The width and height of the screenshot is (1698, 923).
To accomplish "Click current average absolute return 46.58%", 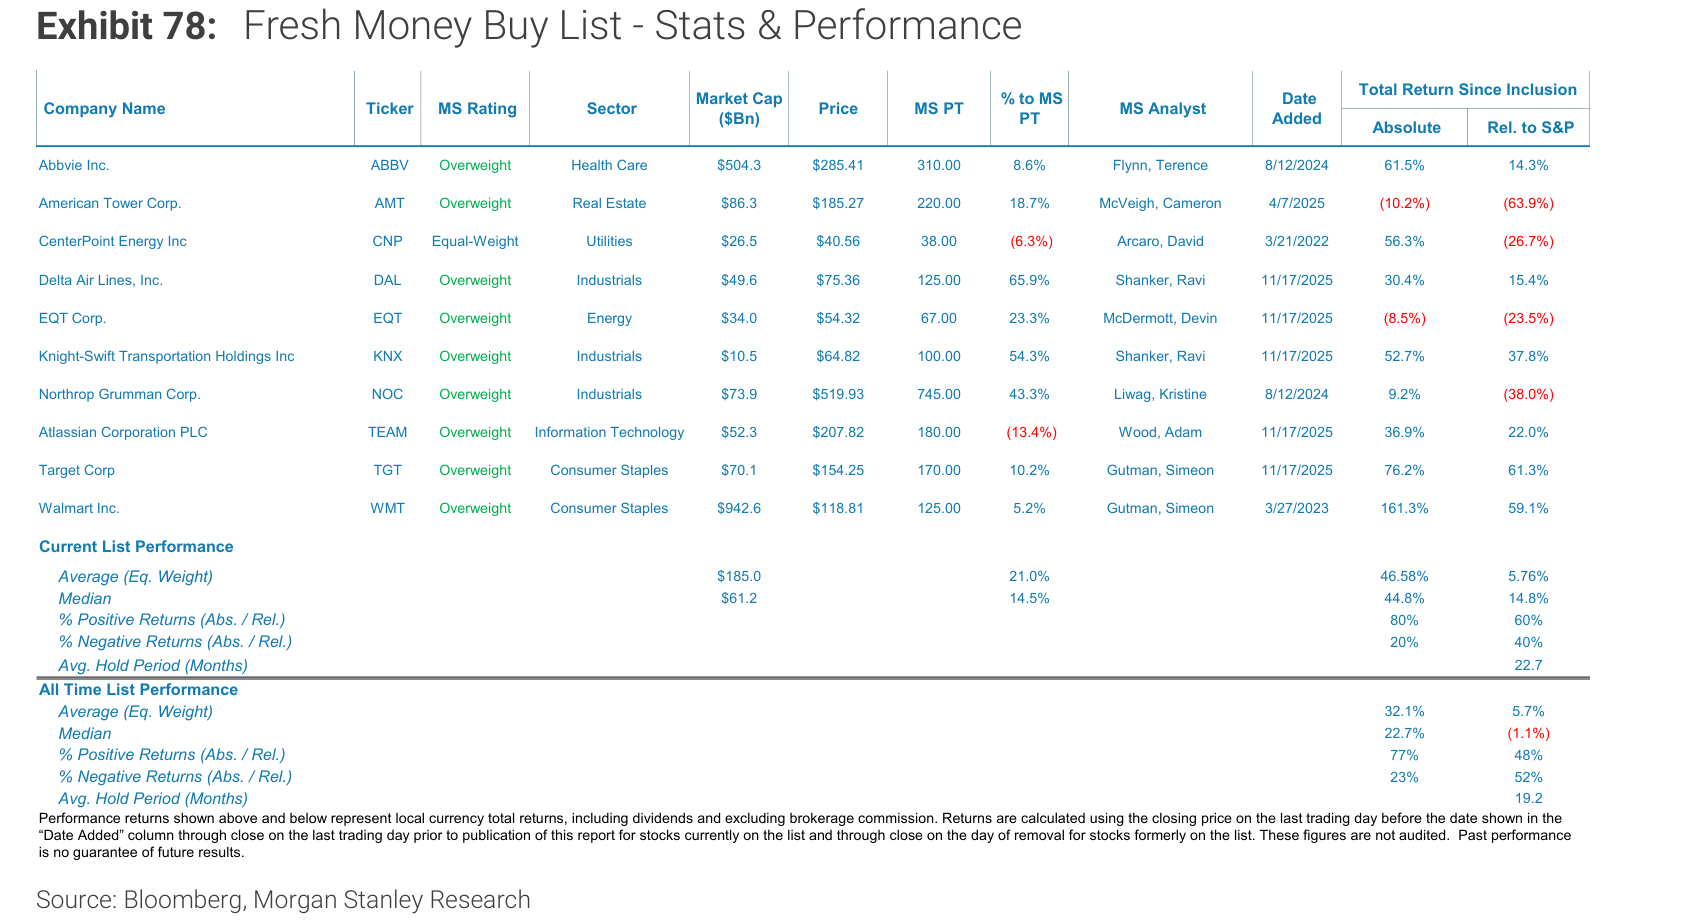I will click(1404, 577).
